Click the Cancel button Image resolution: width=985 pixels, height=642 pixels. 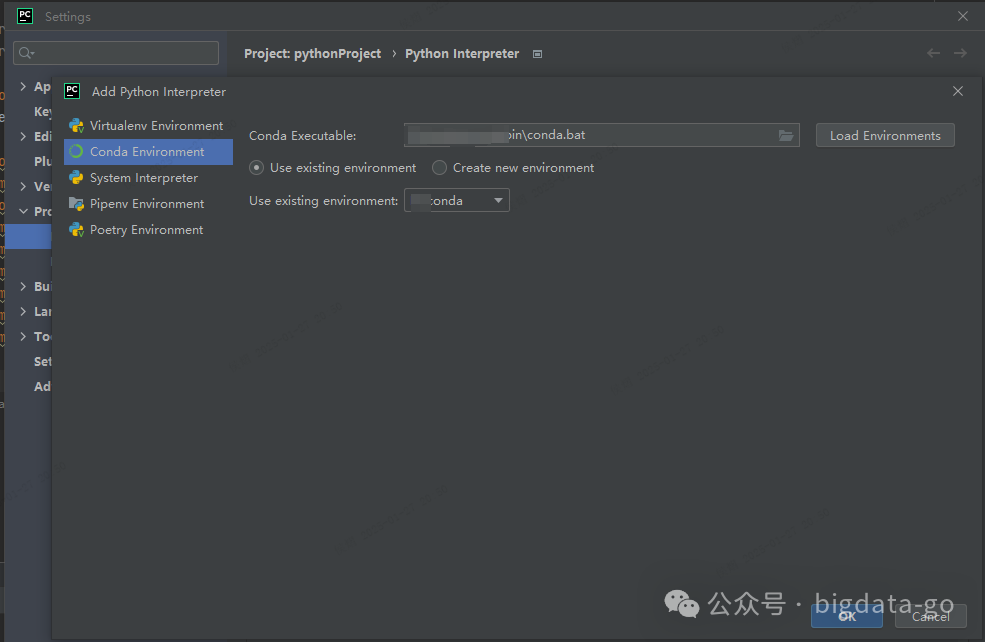(x=930, y=616)
